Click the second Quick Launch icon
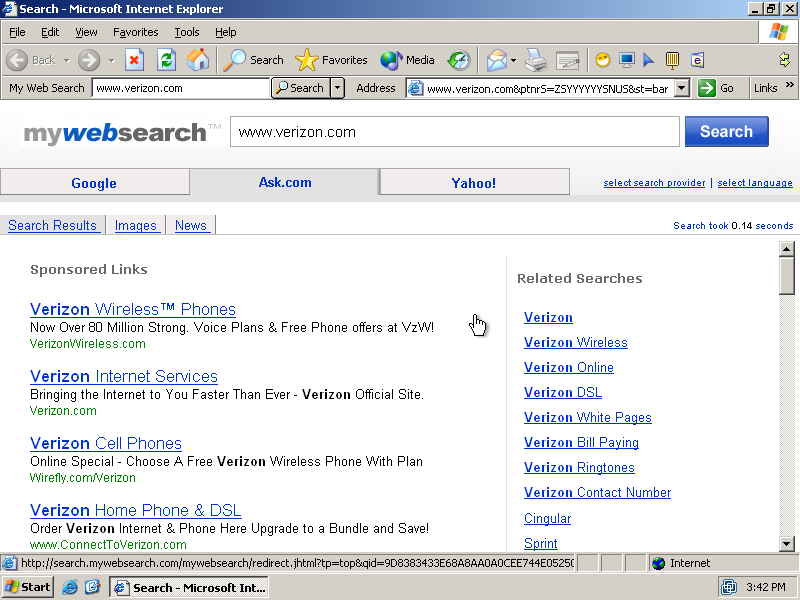This screenshot has width=800, height=600. click(92, 587)
